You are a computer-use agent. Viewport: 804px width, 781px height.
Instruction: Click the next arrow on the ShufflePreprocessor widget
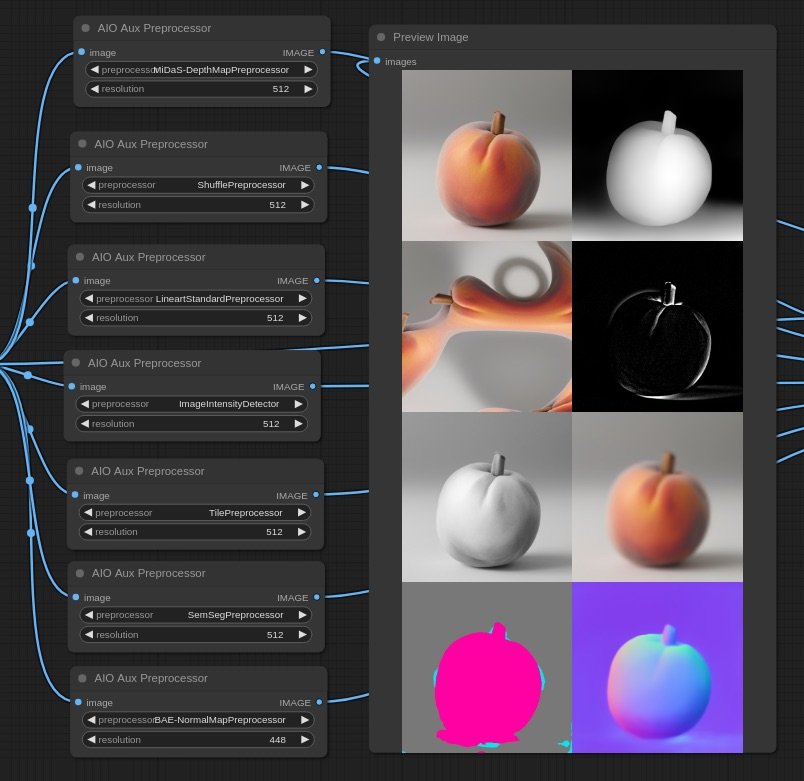305,185
